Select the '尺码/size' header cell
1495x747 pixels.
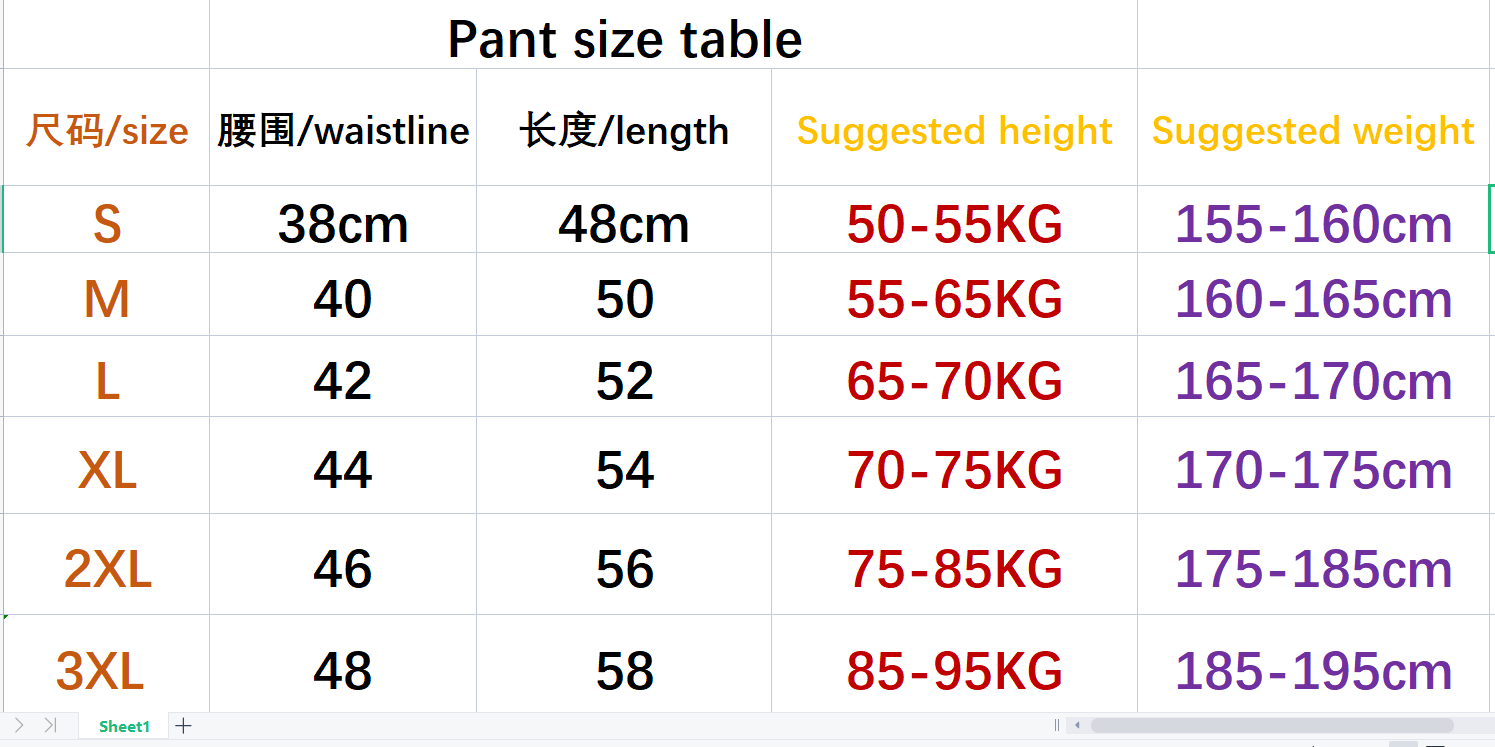coord(106,130)
